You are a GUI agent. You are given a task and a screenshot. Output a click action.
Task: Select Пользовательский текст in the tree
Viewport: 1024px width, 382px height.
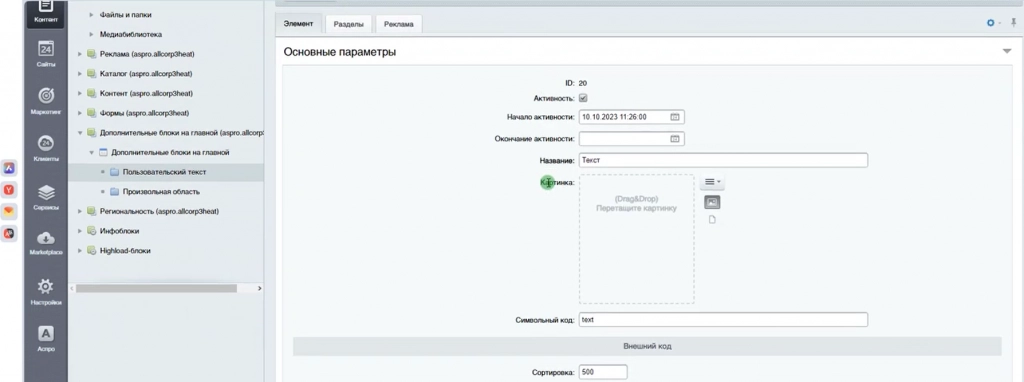[x=164, y=172]
